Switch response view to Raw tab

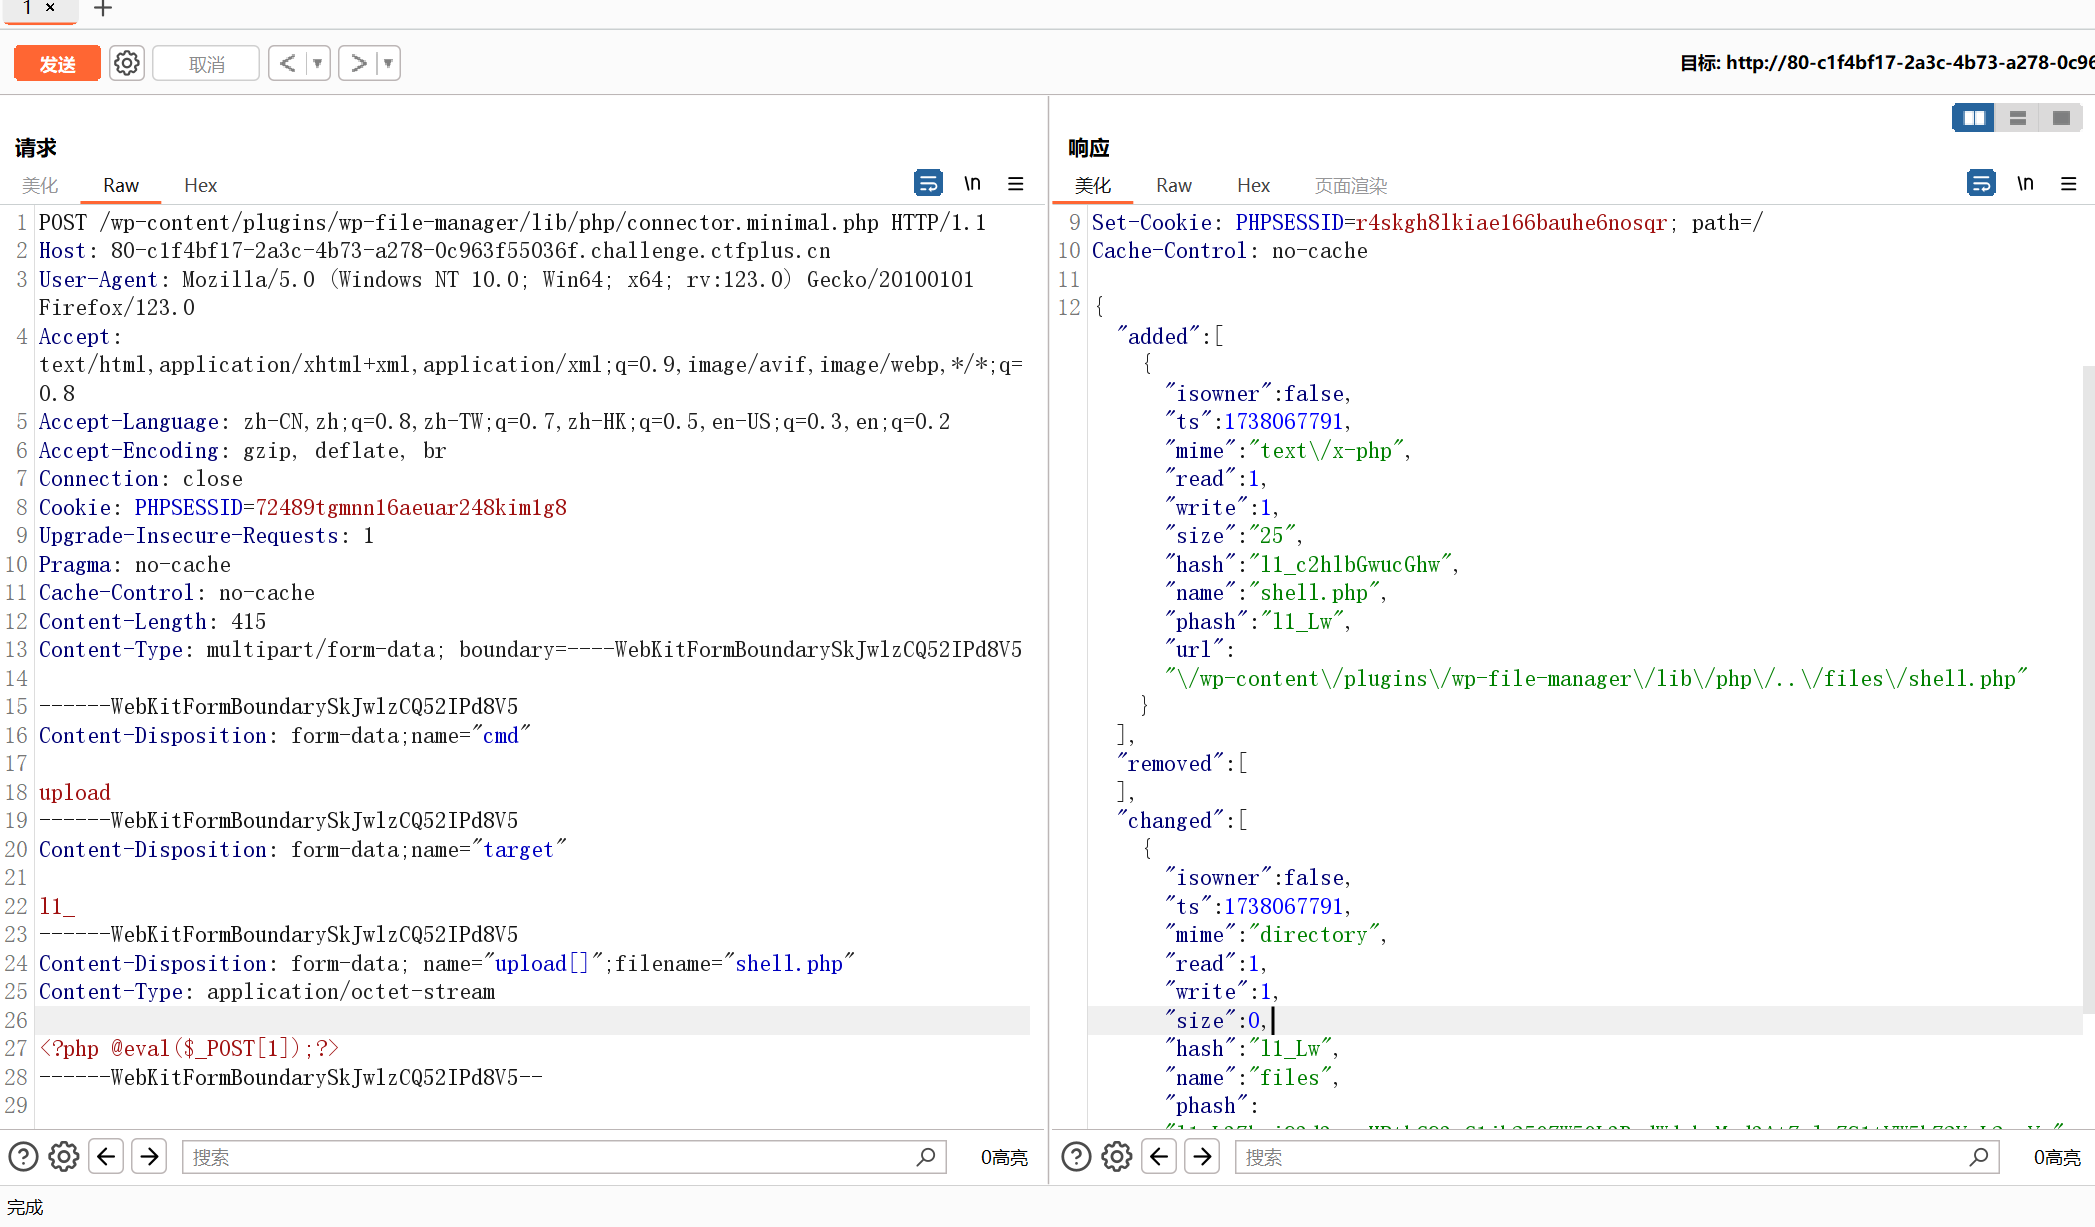[x=1173, y=185]
